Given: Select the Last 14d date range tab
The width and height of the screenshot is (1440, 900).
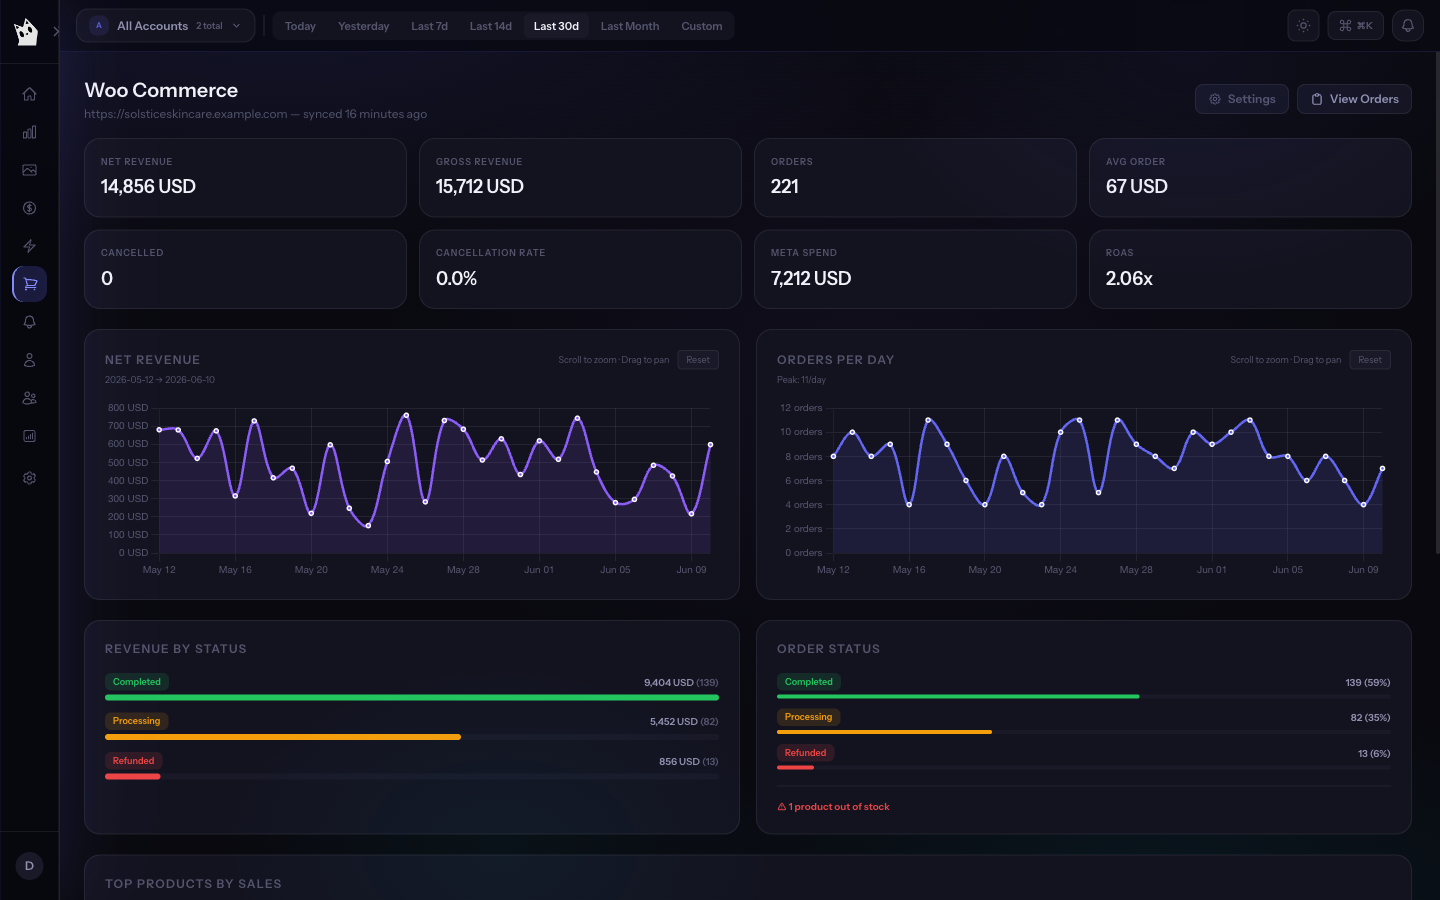Looking at the screenshot, I should pos(490,26).
